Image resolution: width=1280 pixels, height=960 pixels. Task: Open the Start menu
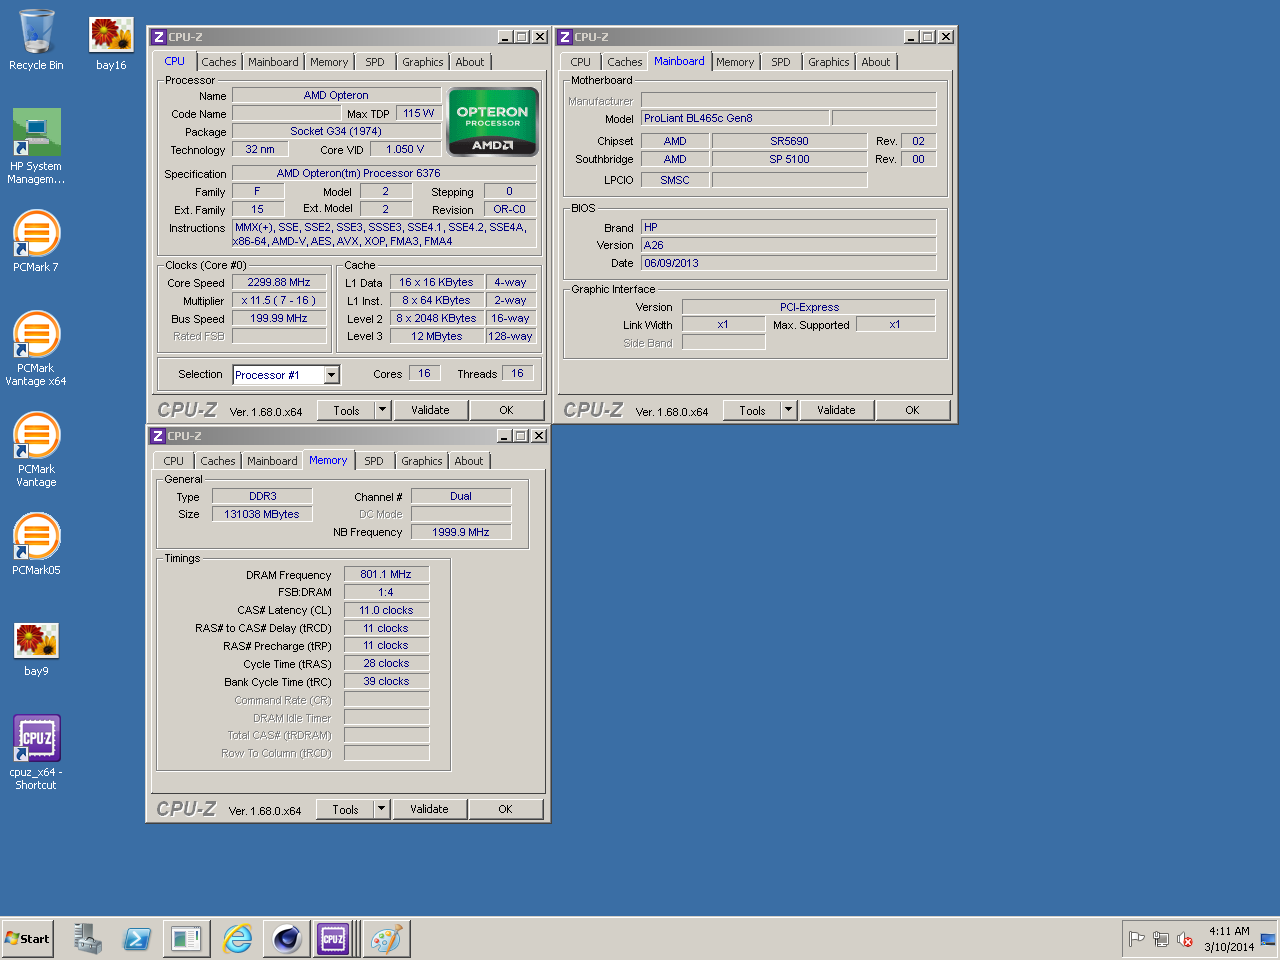(27, 939)
